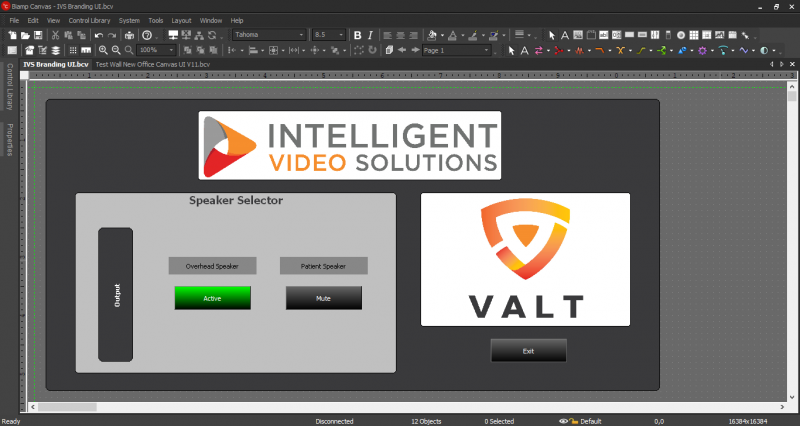This screenshot has height=426, width=800.
Task: Select the IVS Branding UI.bcv tab
Action: coord(56,64)
